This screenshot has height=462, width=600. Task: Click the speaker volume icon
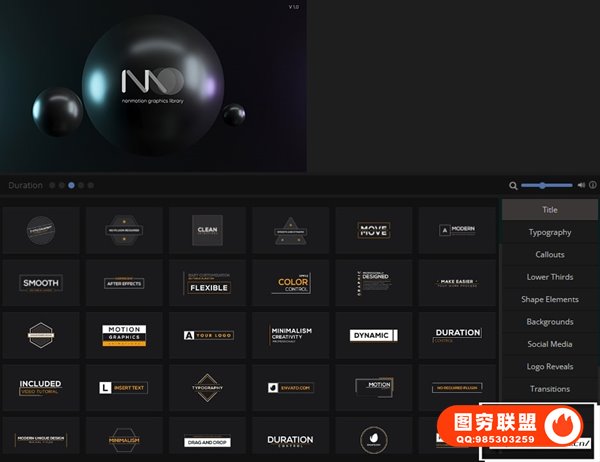click(581, 185)
